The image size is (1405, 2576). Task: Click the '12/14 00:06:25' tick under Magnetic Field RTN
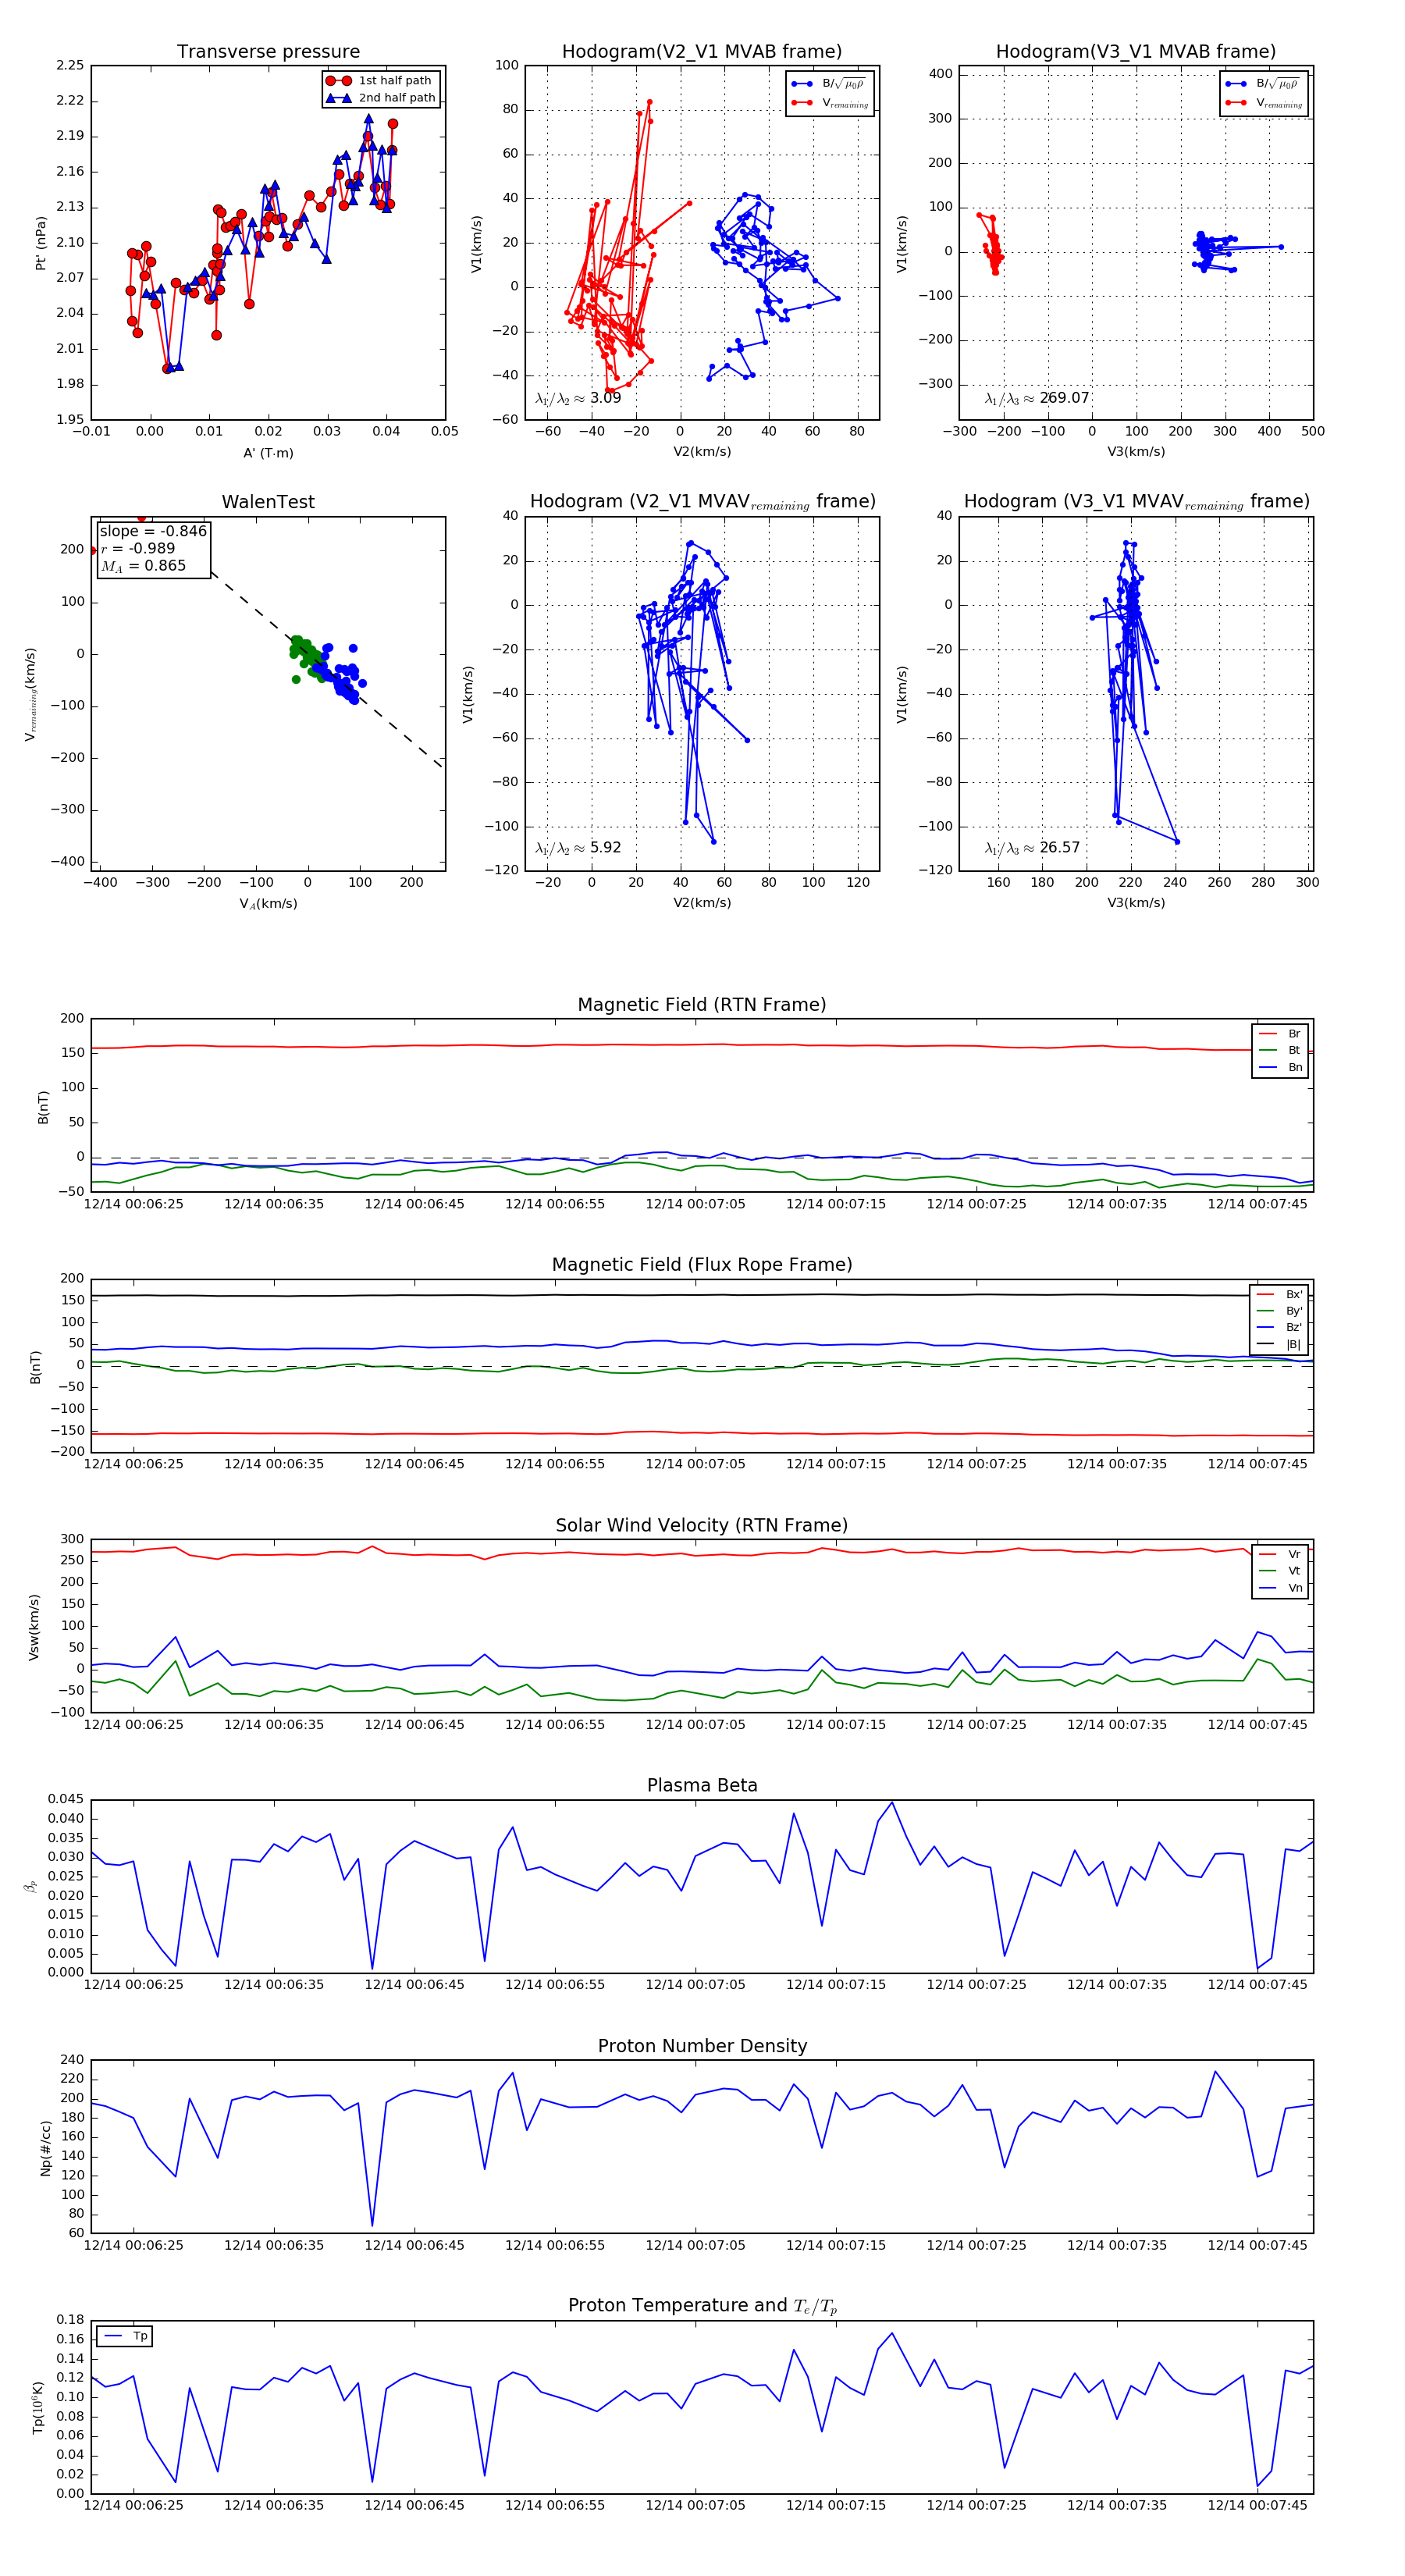[133, 1204]
